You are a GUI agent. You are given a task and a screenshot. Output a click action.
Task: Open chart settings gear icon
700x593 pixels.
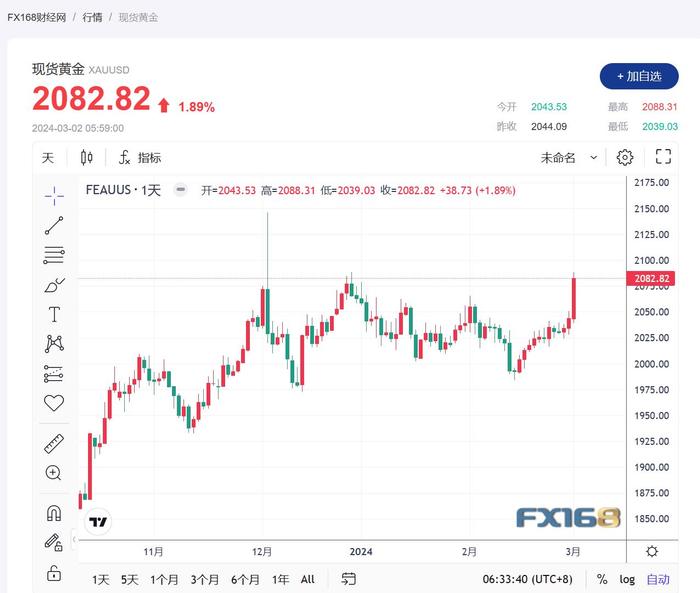(x=625, y=157)
